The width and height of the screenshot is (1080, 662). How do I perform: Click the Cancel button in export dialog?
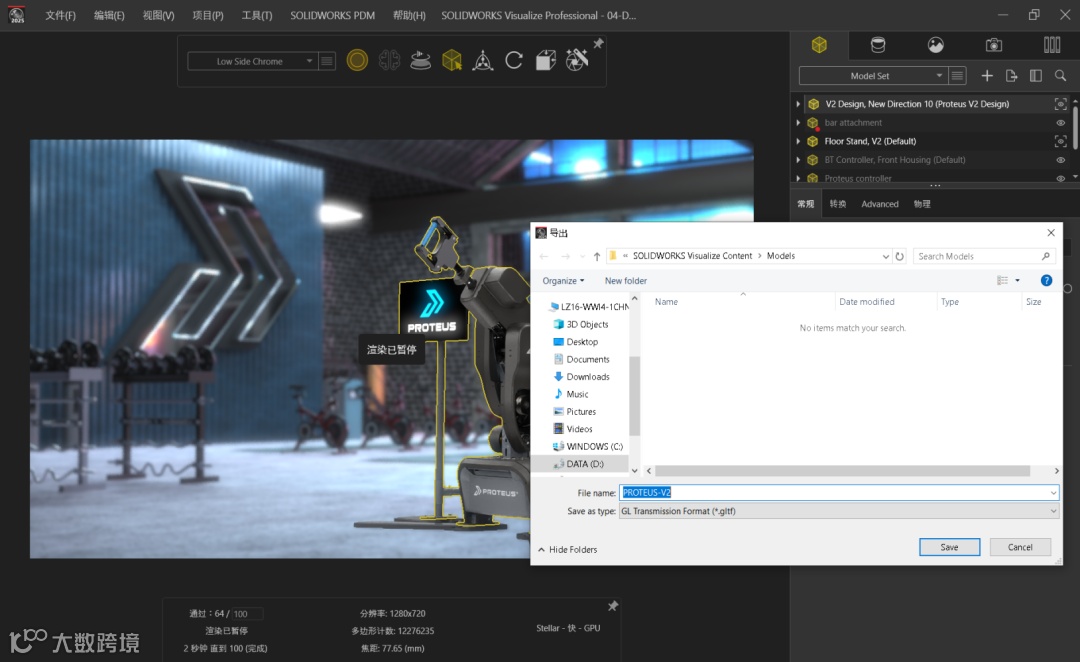(x=1020, y=547)
